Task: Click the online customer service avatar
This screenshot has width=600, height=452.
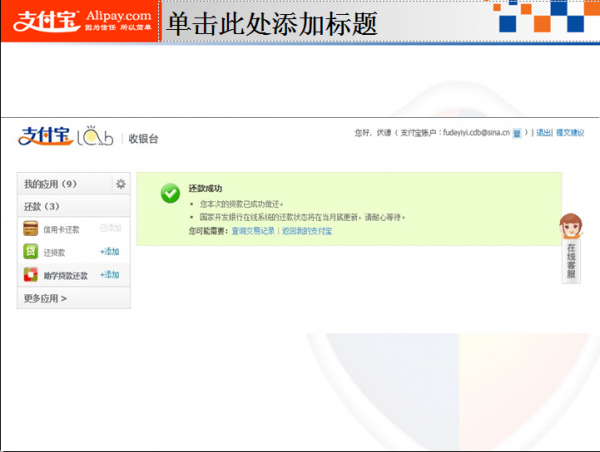Action: [x=571, y=226]
